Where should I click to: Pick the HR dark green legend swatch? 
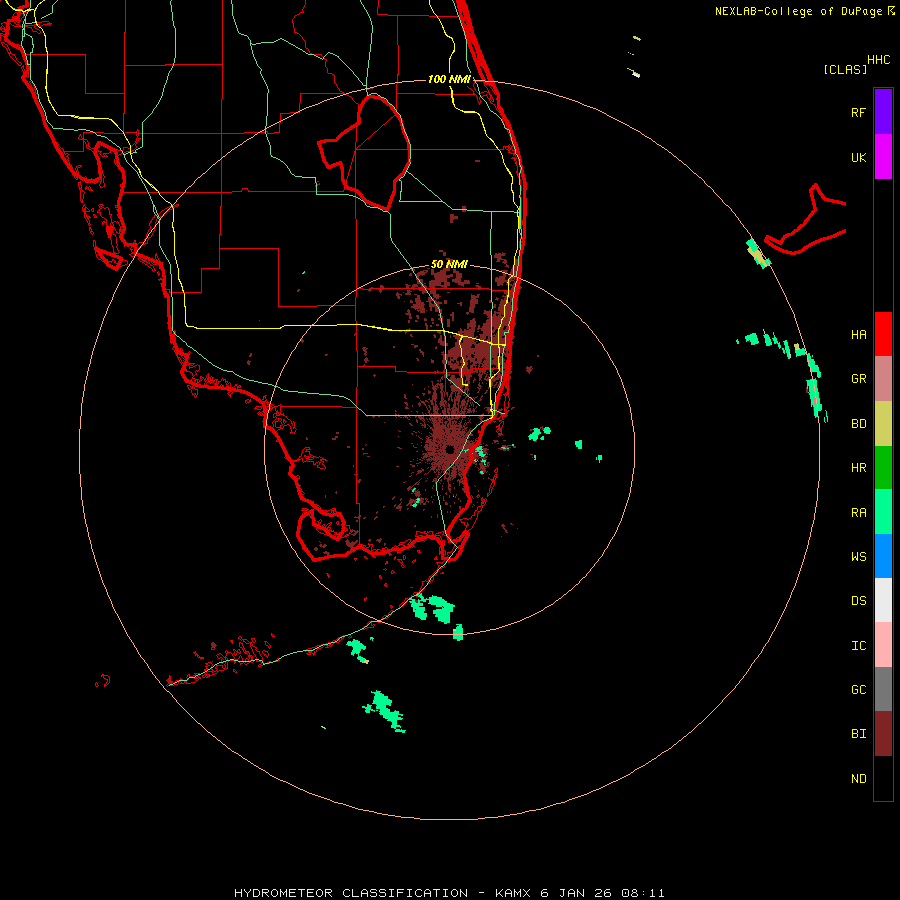tap(883, 468)
